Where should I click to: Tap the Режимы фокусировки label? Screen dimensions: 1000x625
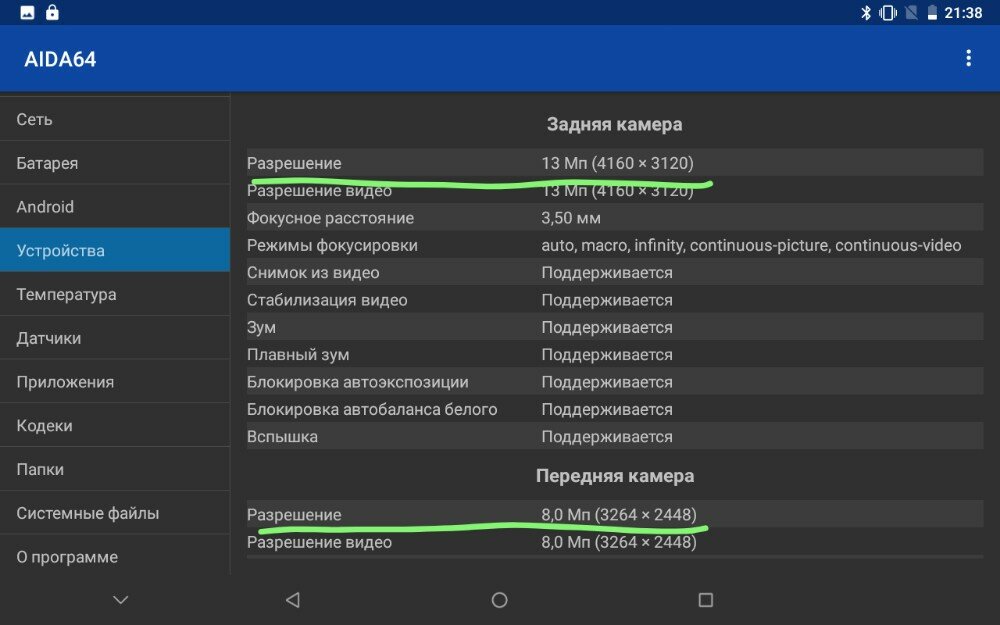[x=332, y=246]
